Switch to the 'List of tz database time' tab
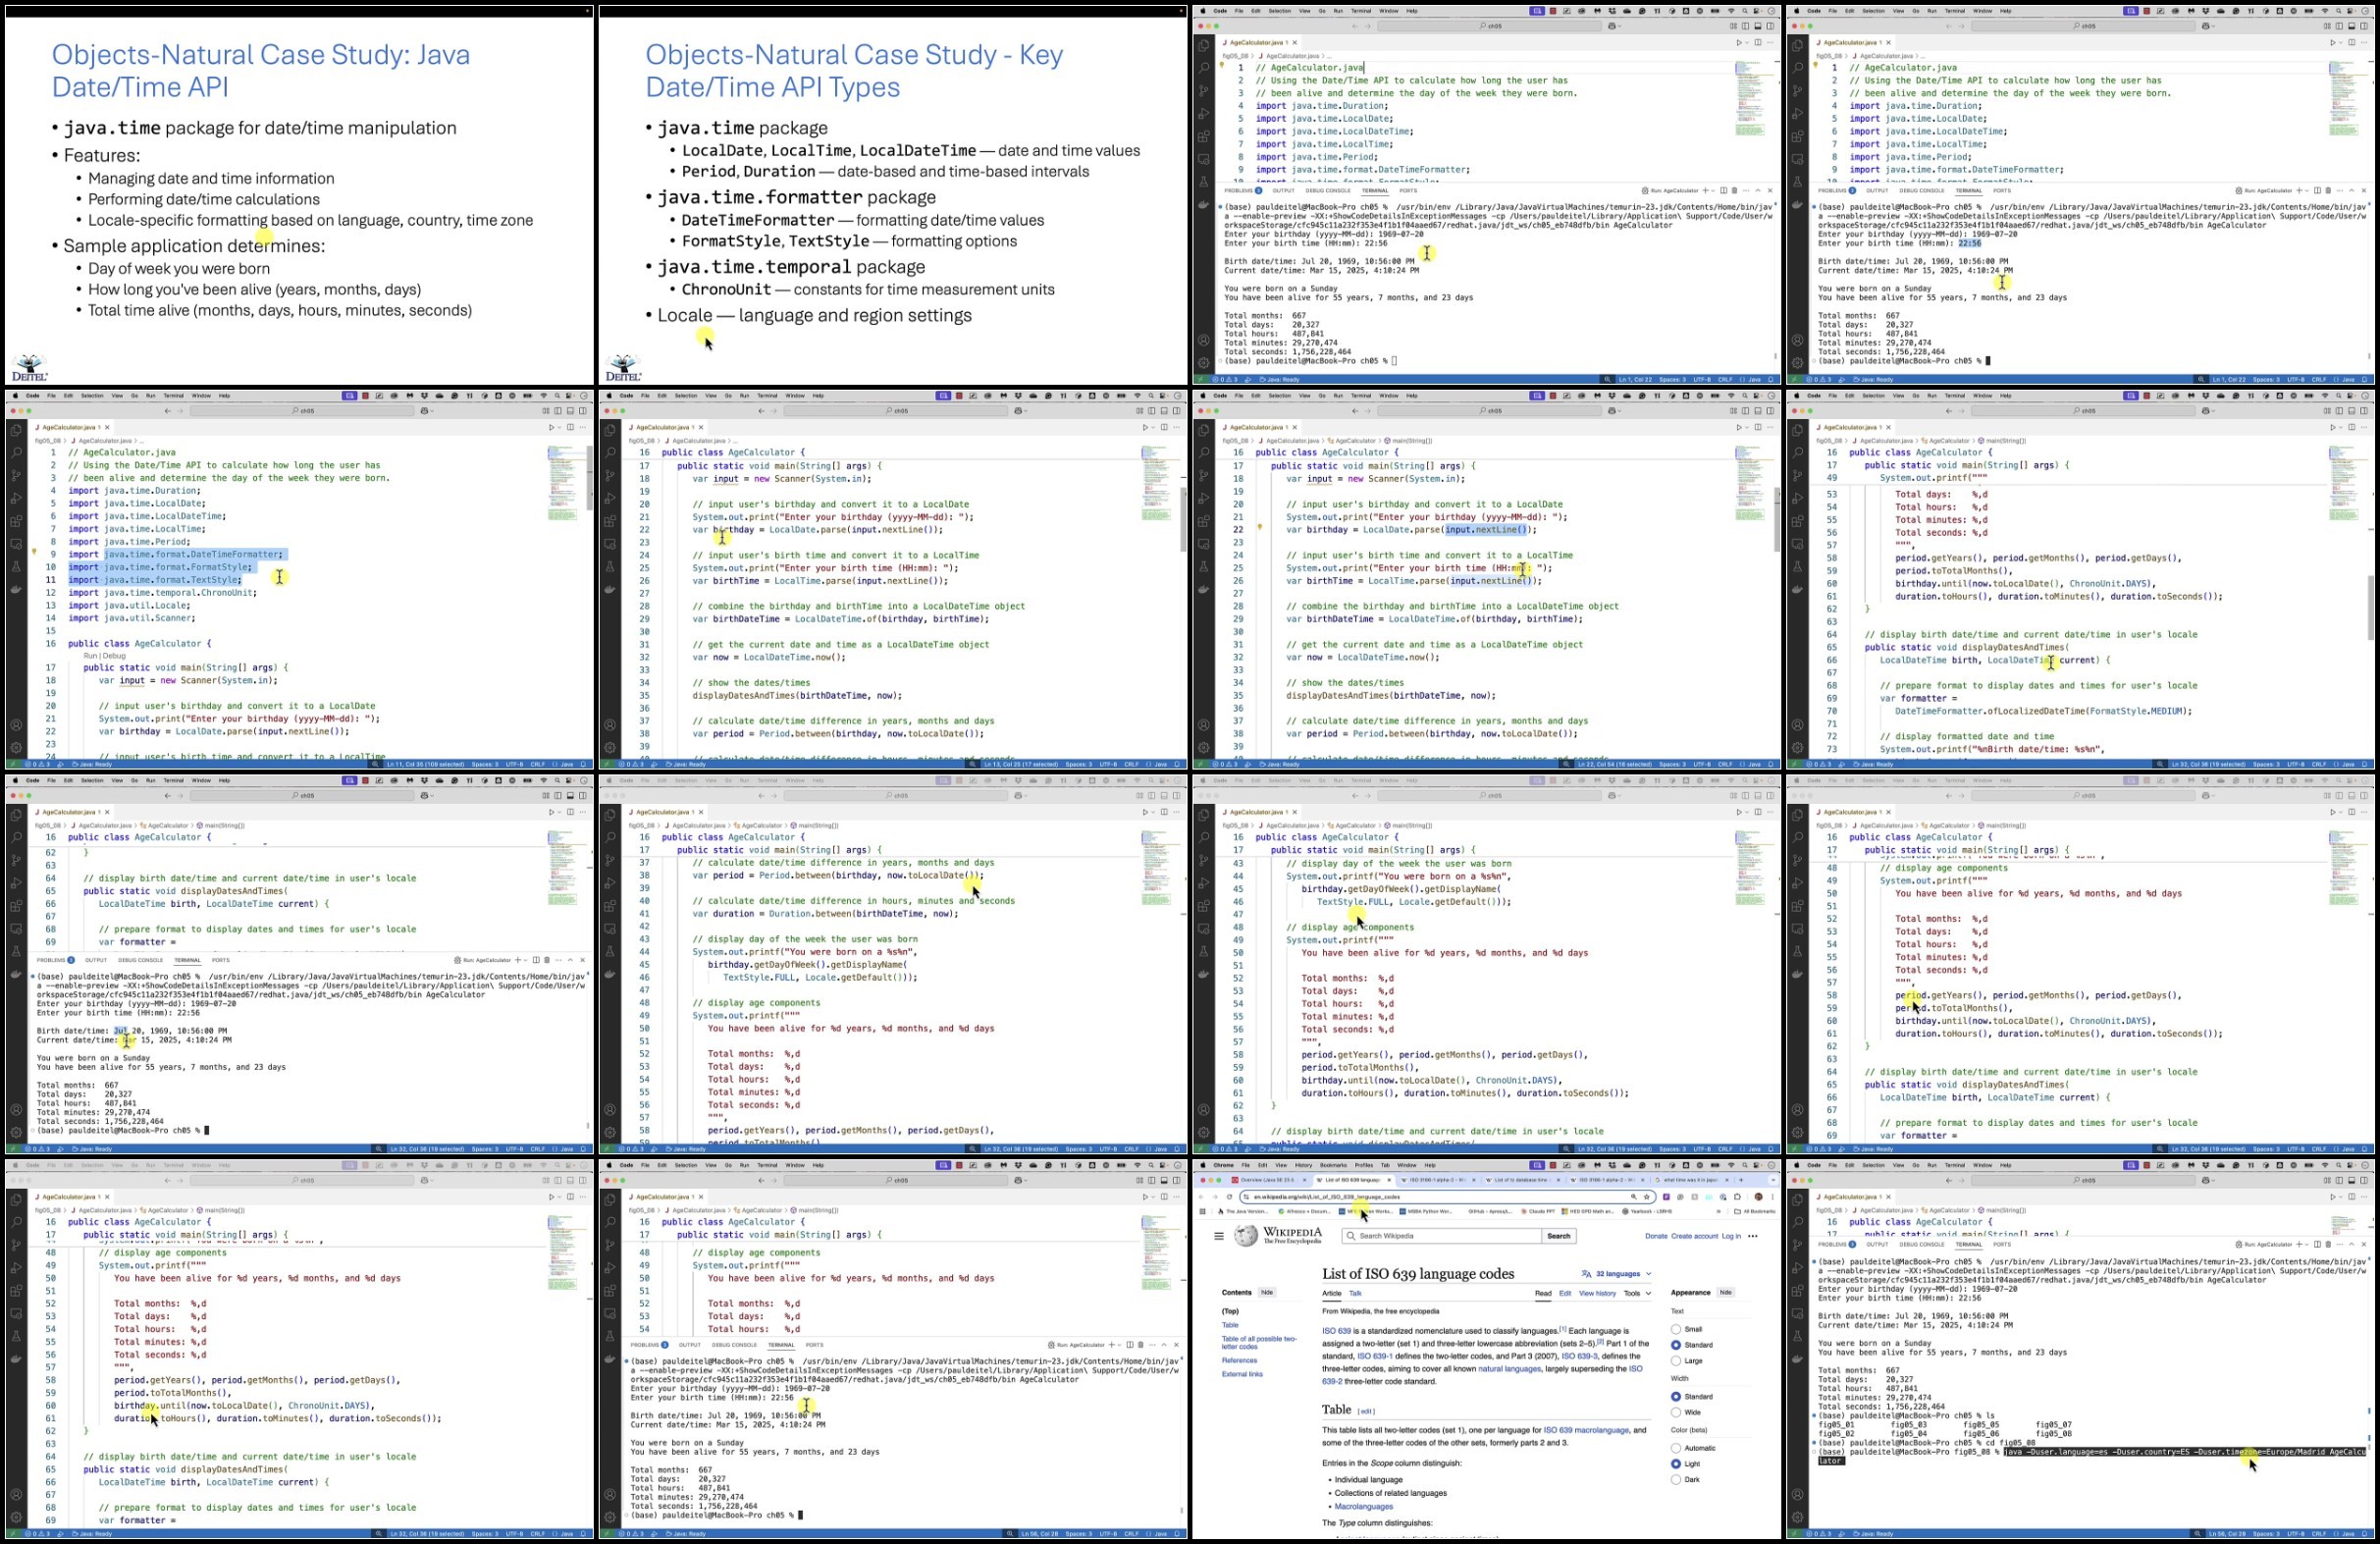 click(1521, 1181)
